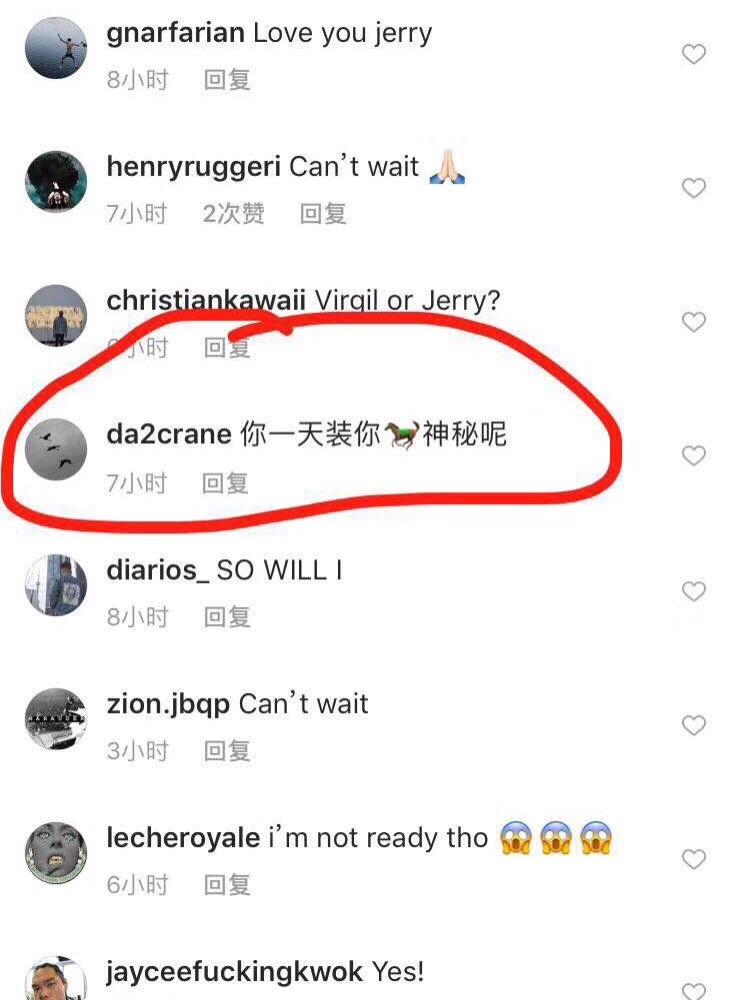Tap 回复 under henryruggeri's comment
Screen dimensions: 750x1000
pos(323,214)
